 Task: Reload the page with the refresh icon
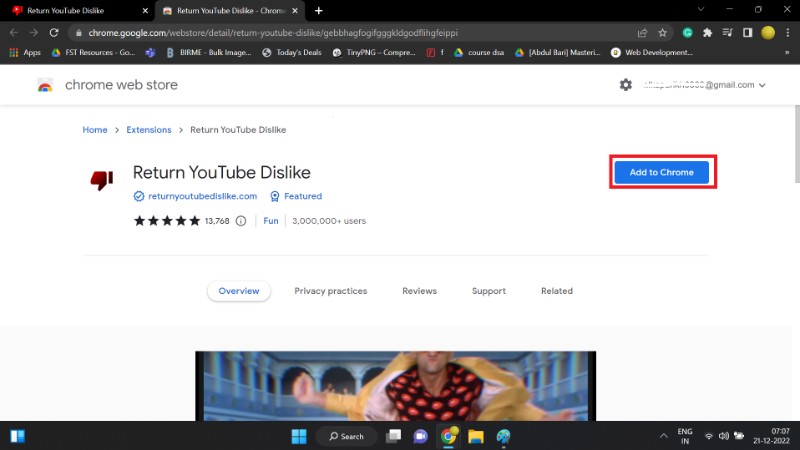coord(54,32)
